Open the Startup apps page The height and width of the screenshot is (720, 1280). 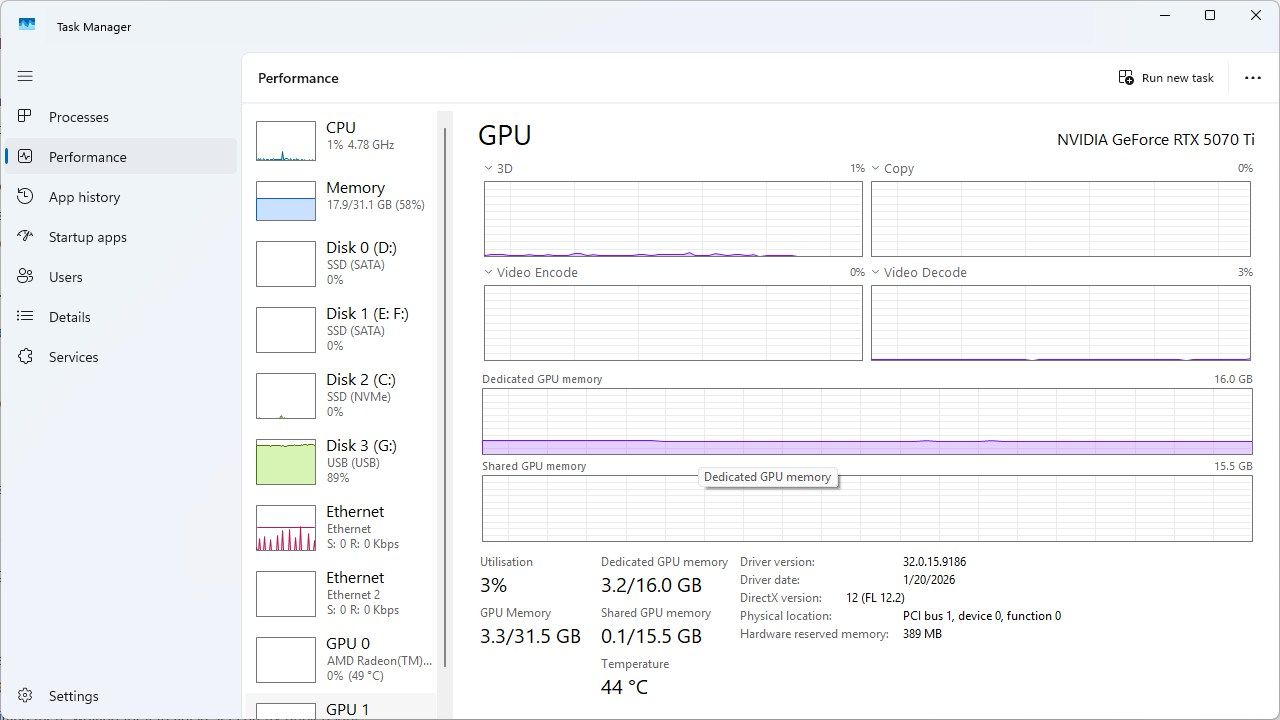[x=121, y=237]
